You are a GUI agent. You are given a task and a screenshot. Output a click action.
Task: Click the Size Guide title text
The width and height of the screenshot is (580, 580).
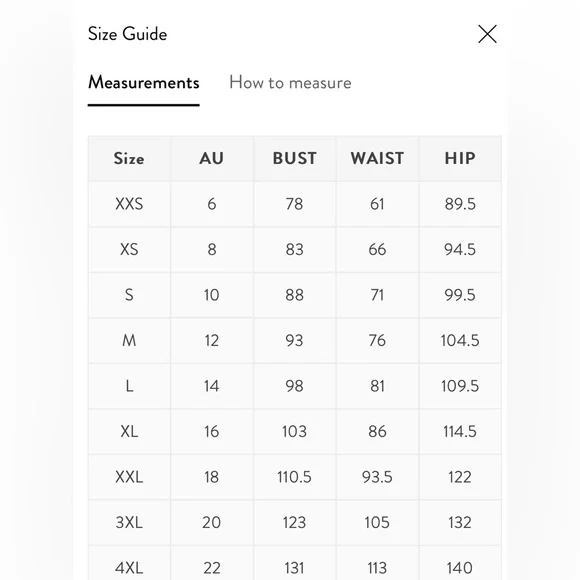(x=128, y=34)
